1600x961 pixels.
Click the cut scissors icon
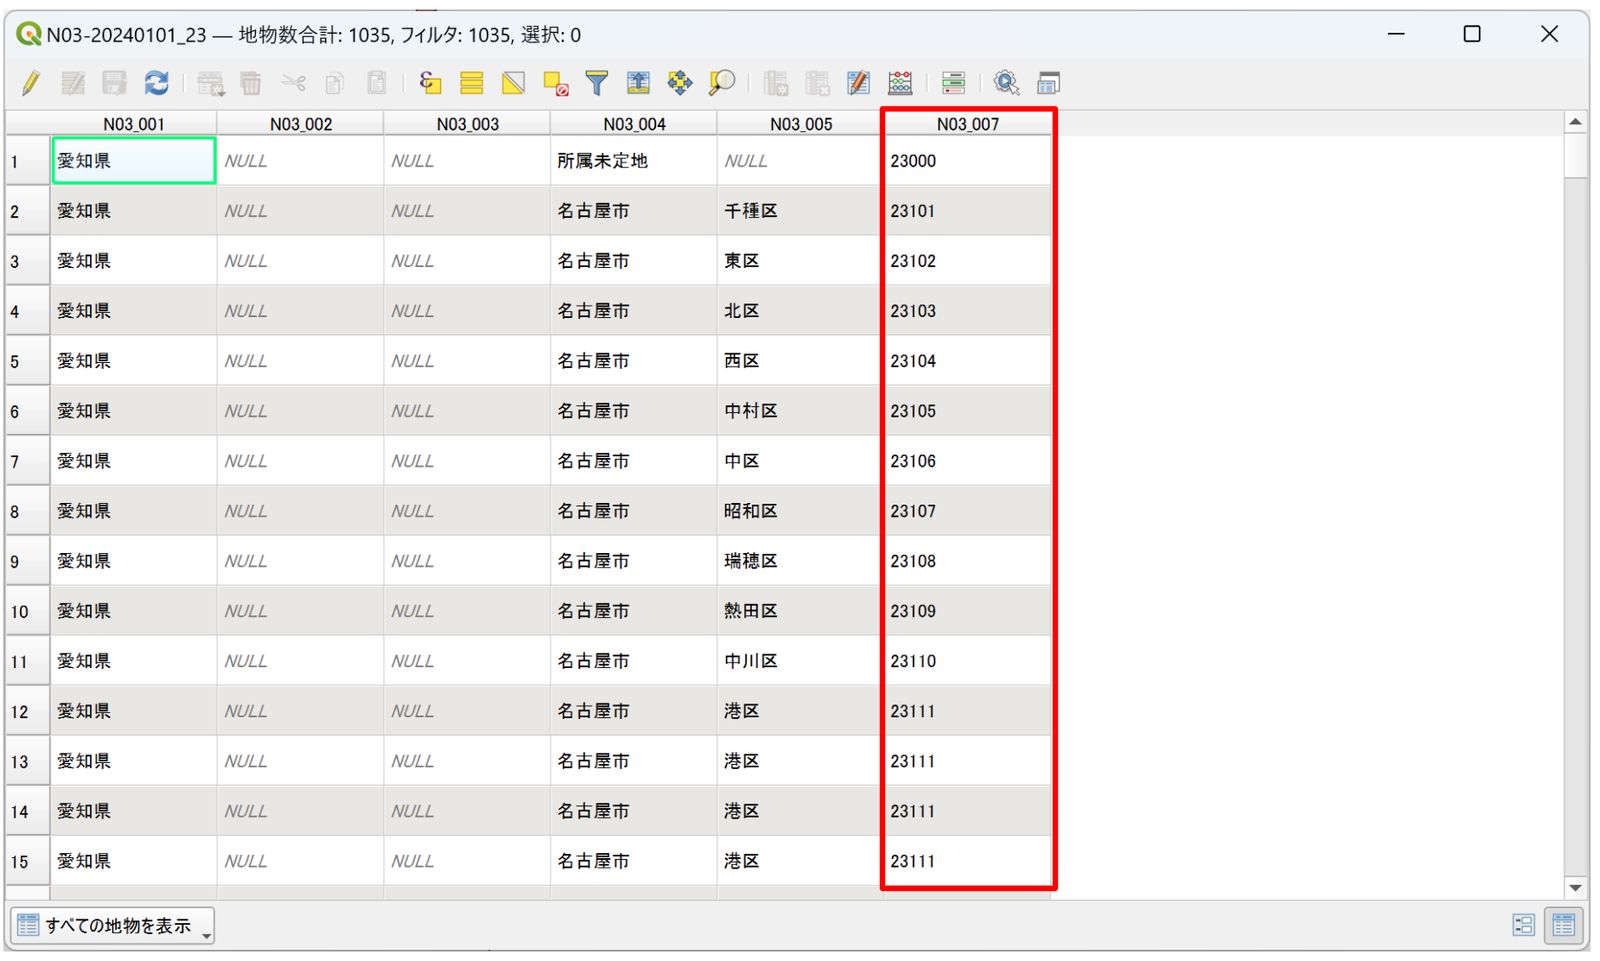click(x=293, y=83)
